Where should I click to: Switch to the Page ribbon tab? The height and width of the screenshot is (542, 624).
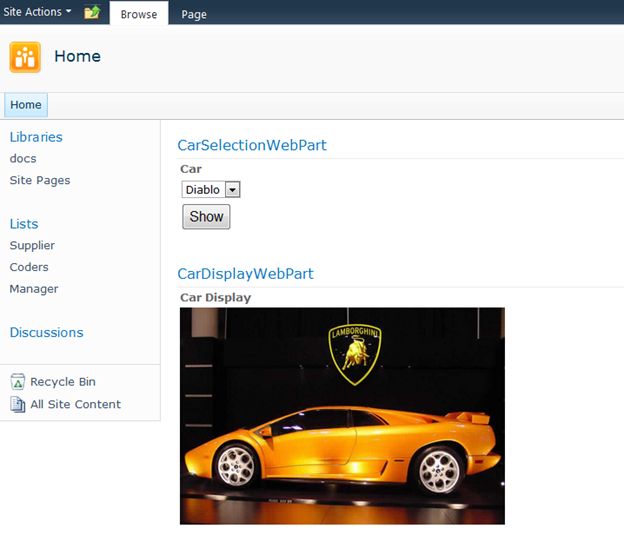point(194,14)
